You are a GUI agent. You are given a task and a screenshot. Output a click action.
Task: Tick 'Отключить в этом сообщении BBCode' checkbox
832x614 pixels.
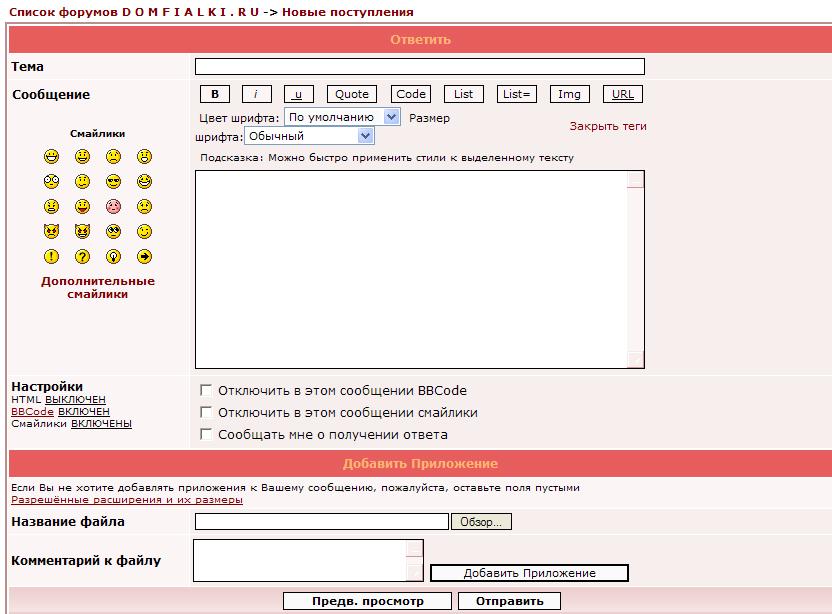pos(205,390)
